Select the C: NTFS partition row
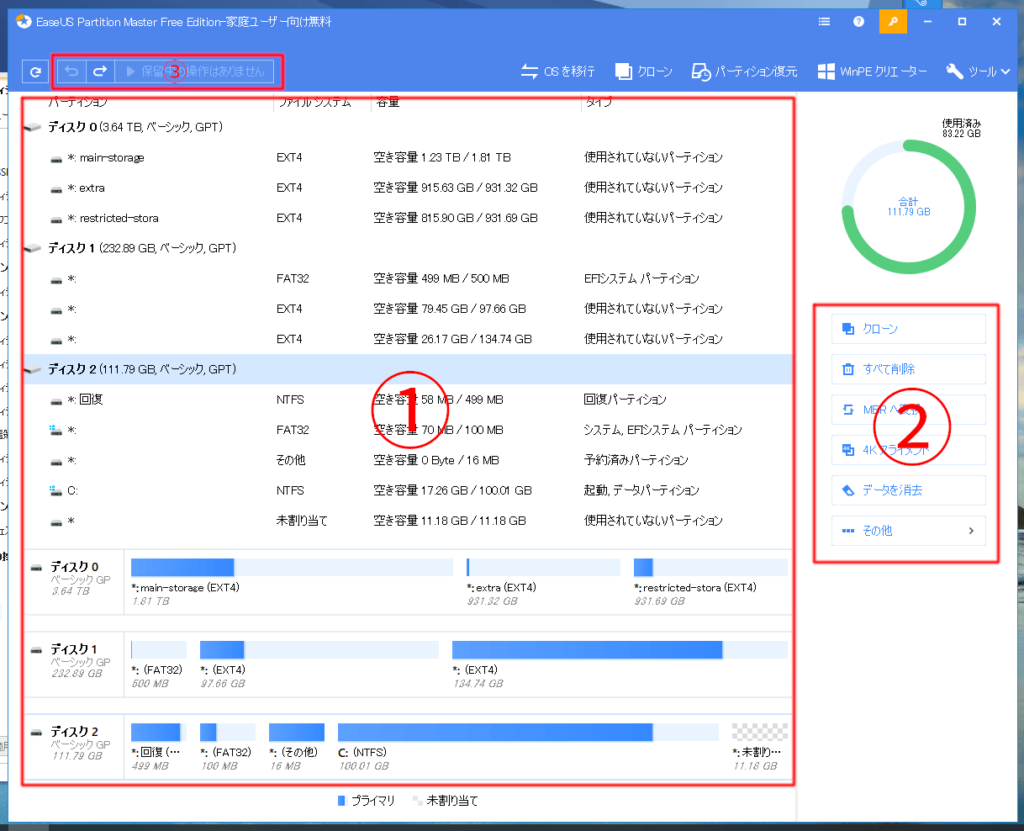The height and width of the screenshot is (831, 1024). [408, 491]
